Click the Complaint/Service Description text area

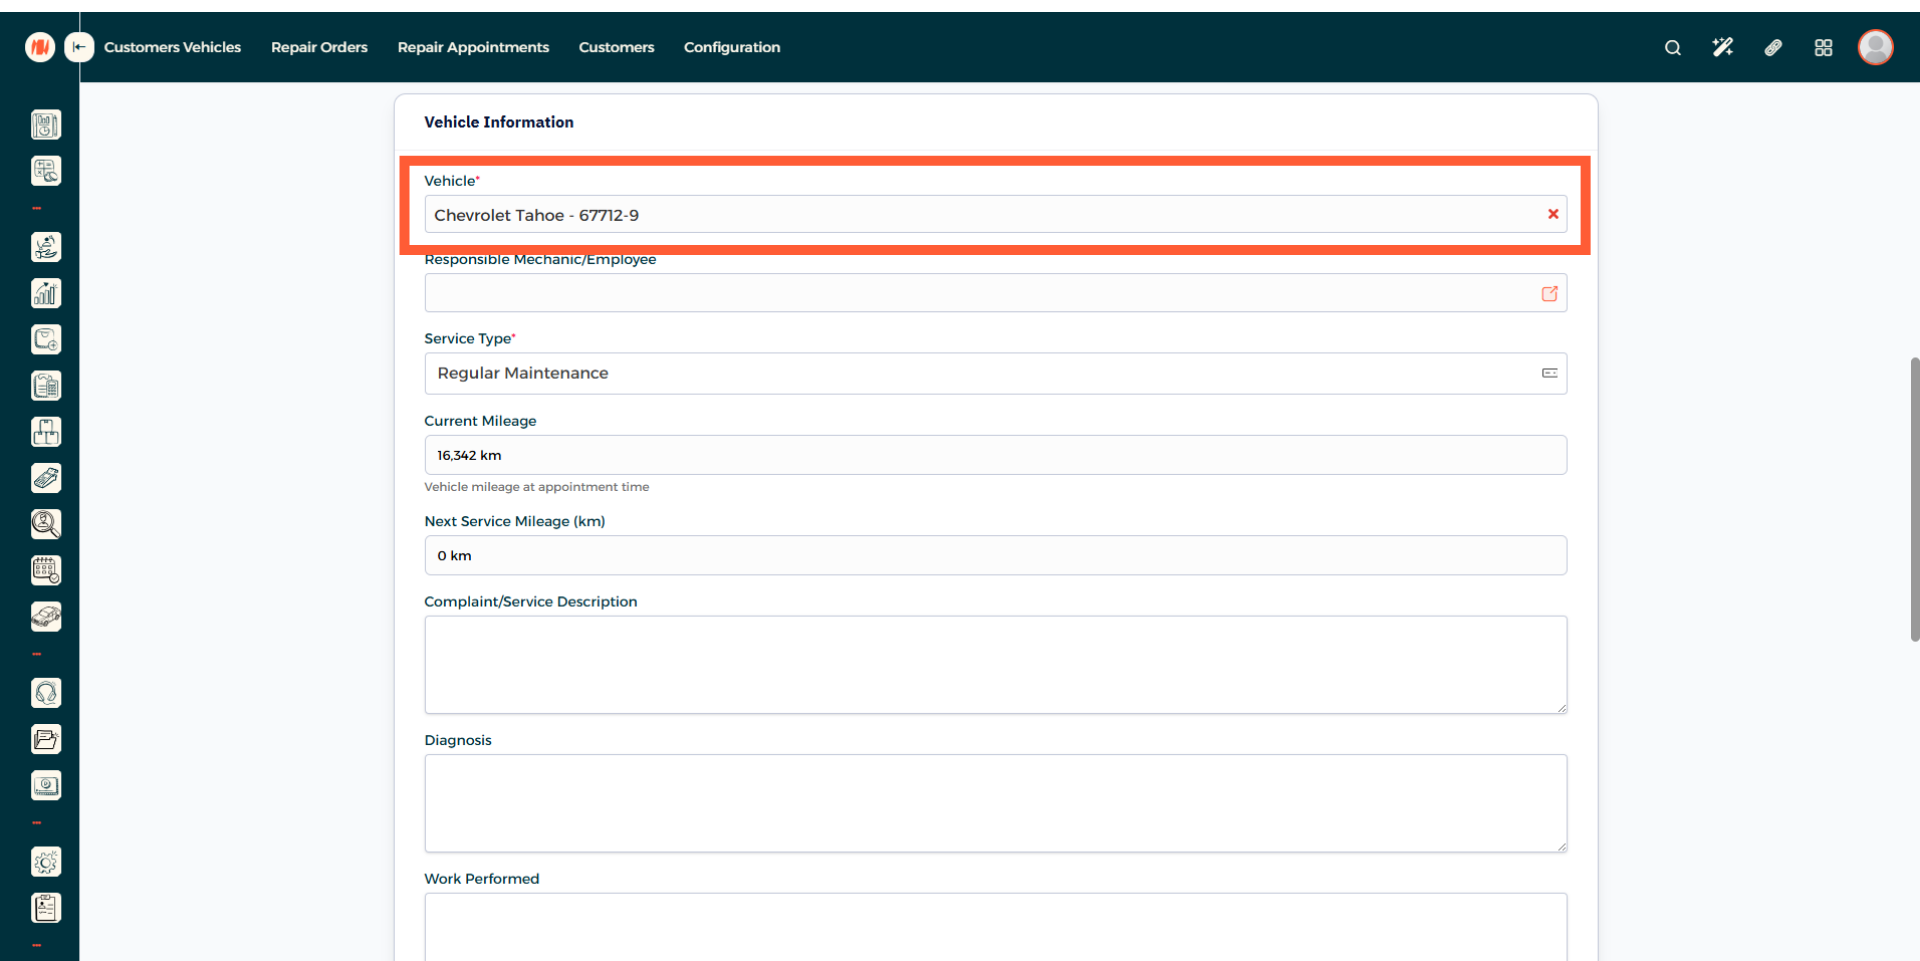(x=995, y=665)
